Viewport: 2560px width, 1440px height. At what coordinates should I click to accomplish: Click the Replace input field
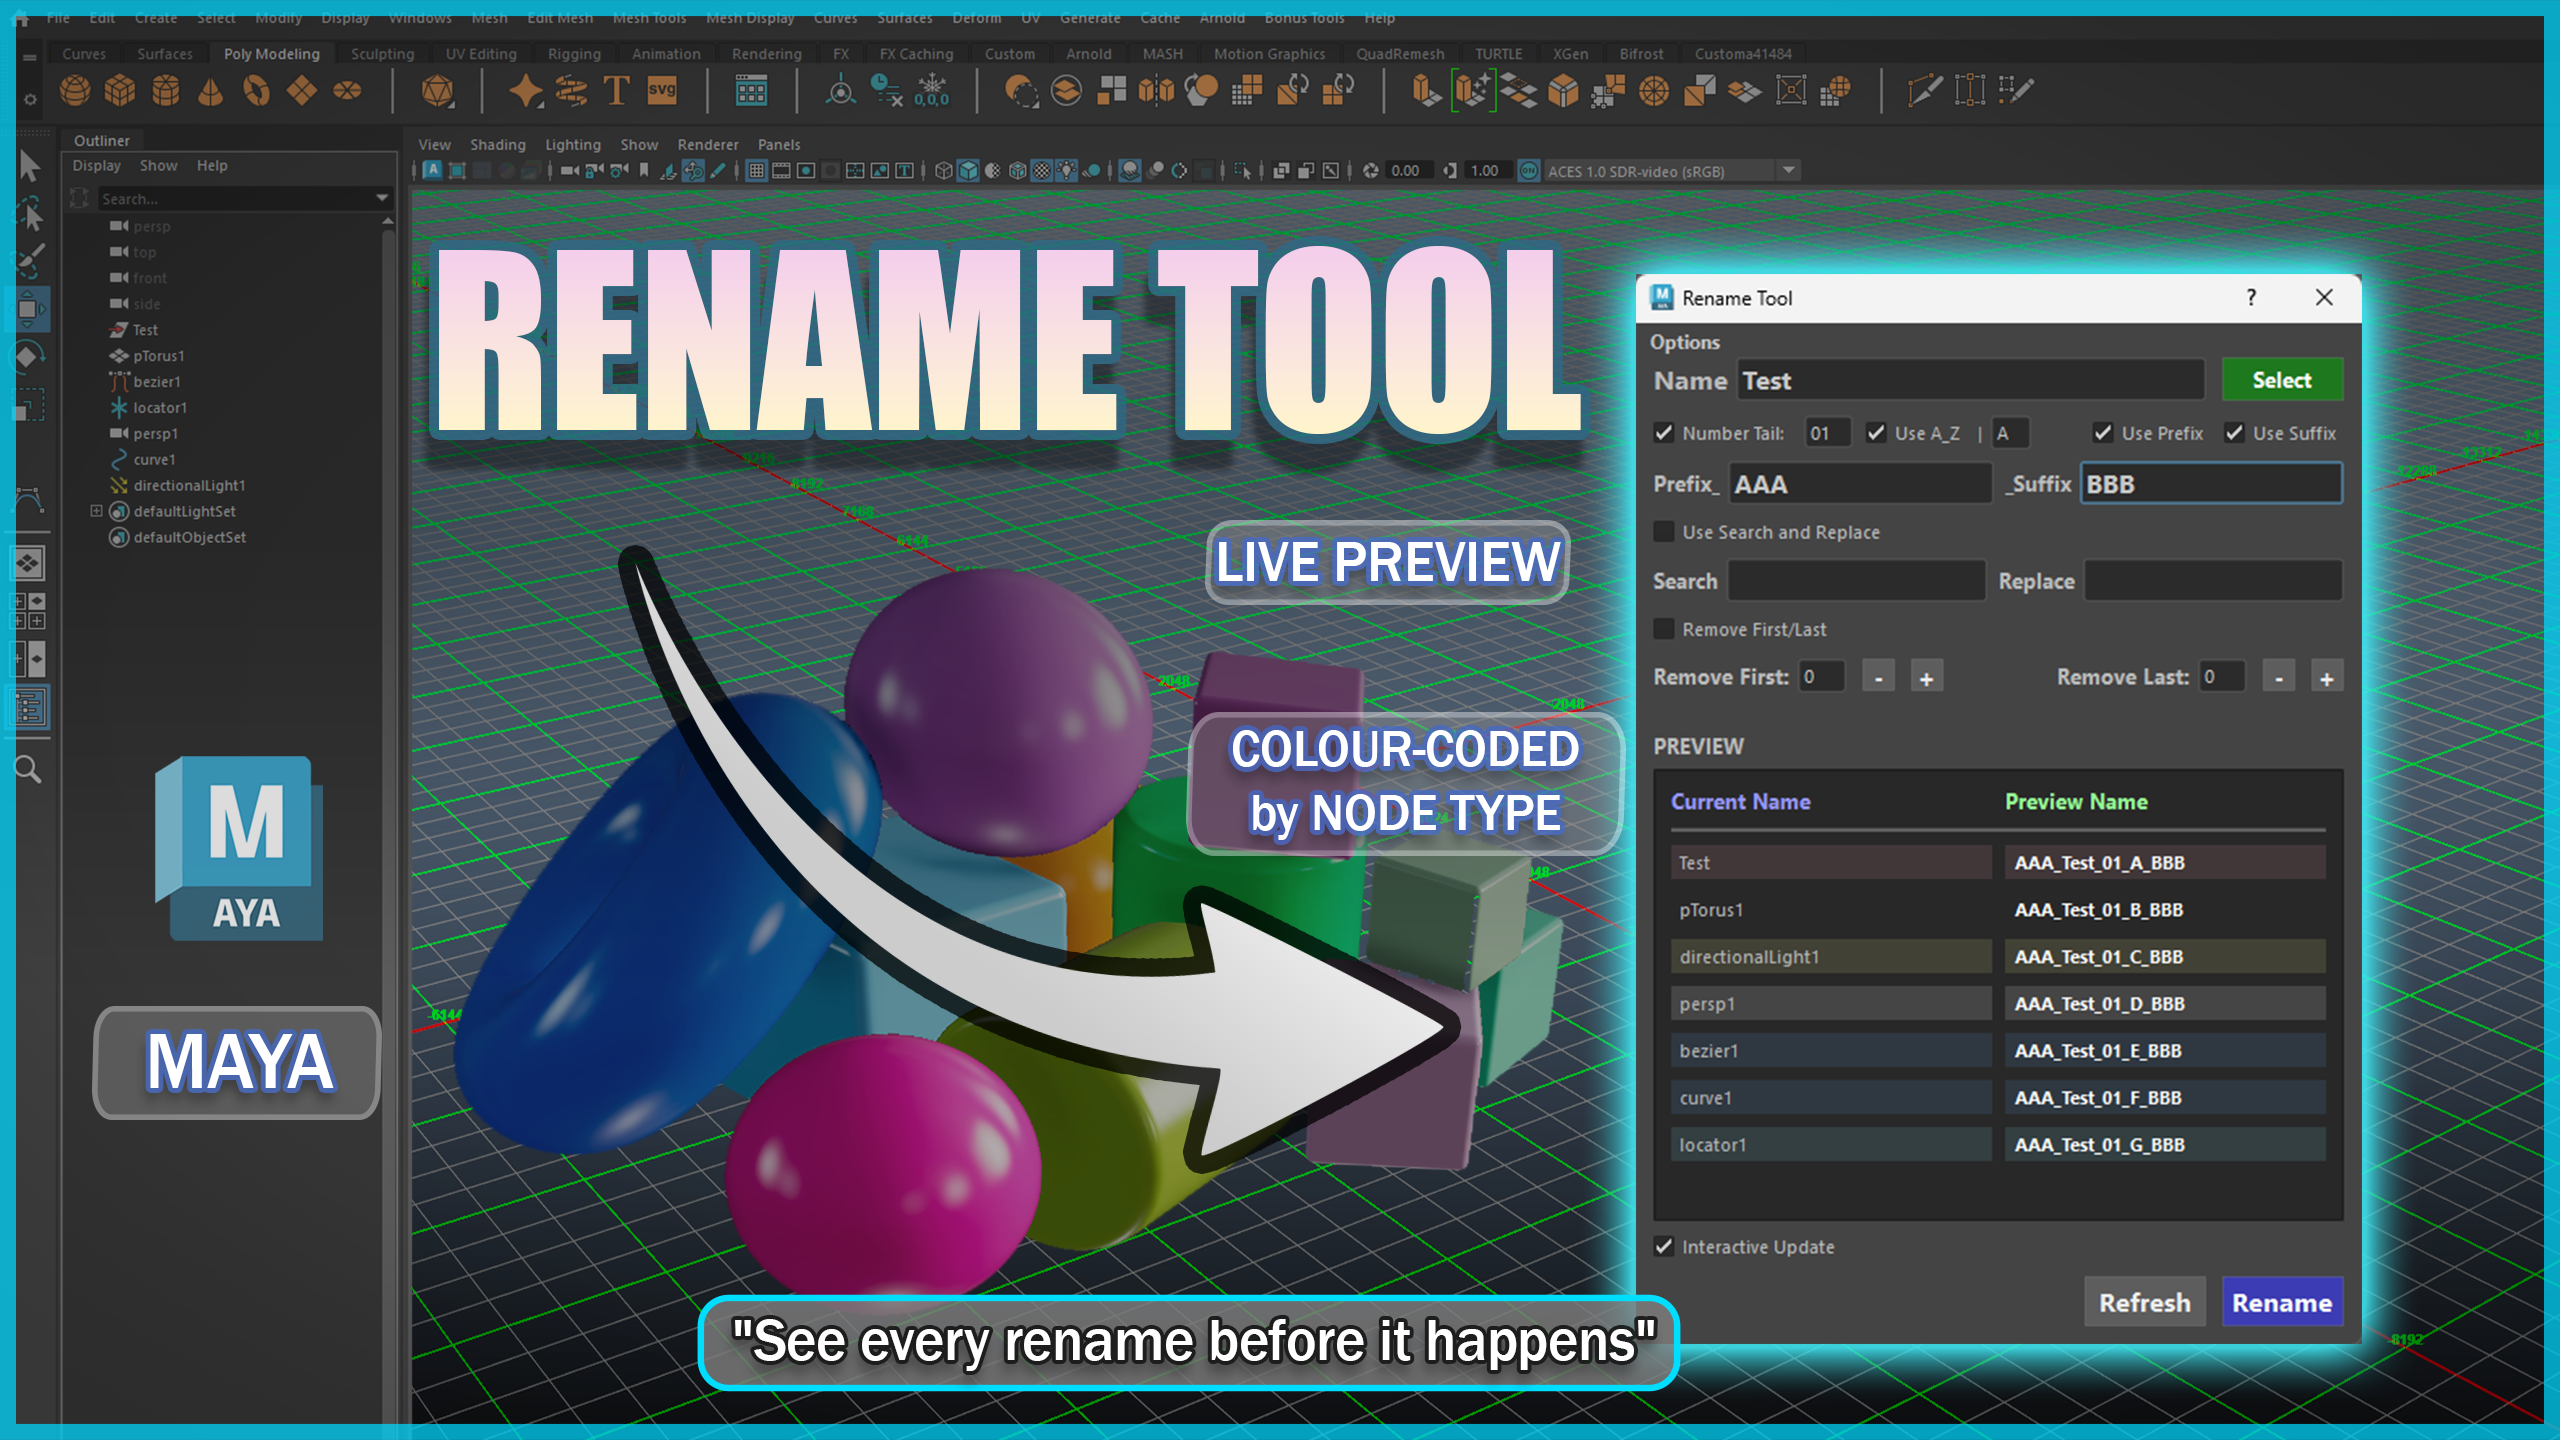click(2213, 581)
